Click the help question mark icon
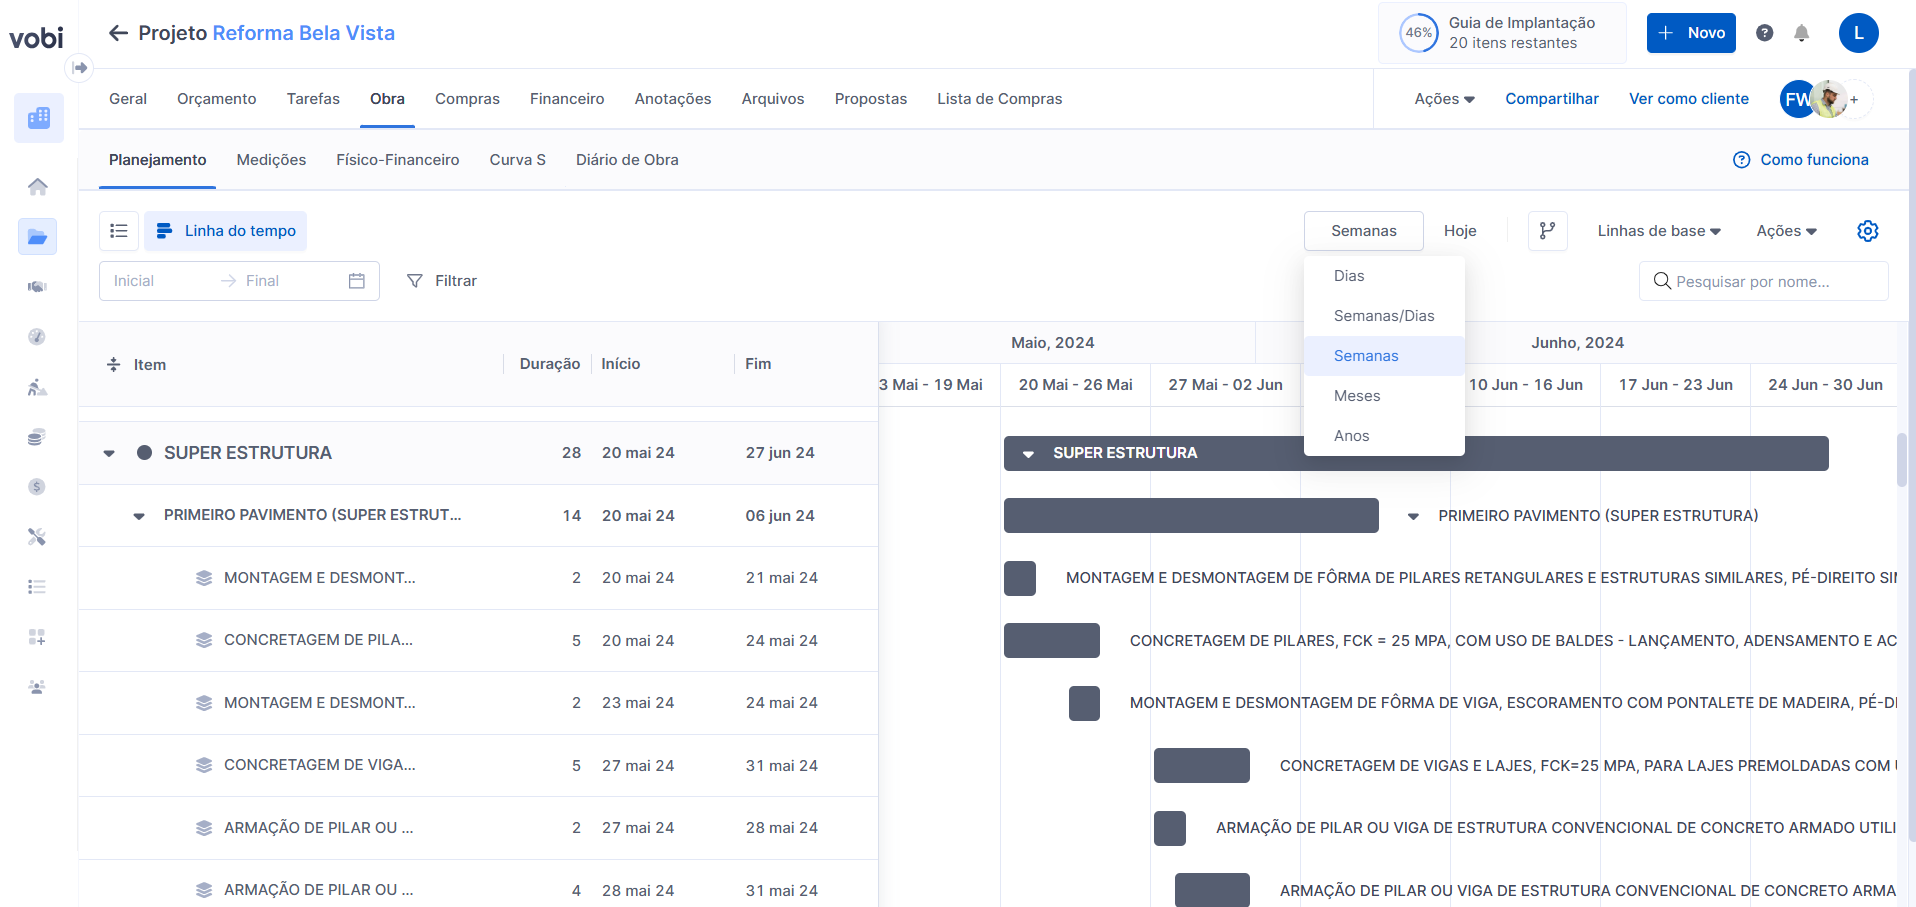The width and height of the screenshot is (1916, 907). pyautogui.click(x=1764, y=33)
